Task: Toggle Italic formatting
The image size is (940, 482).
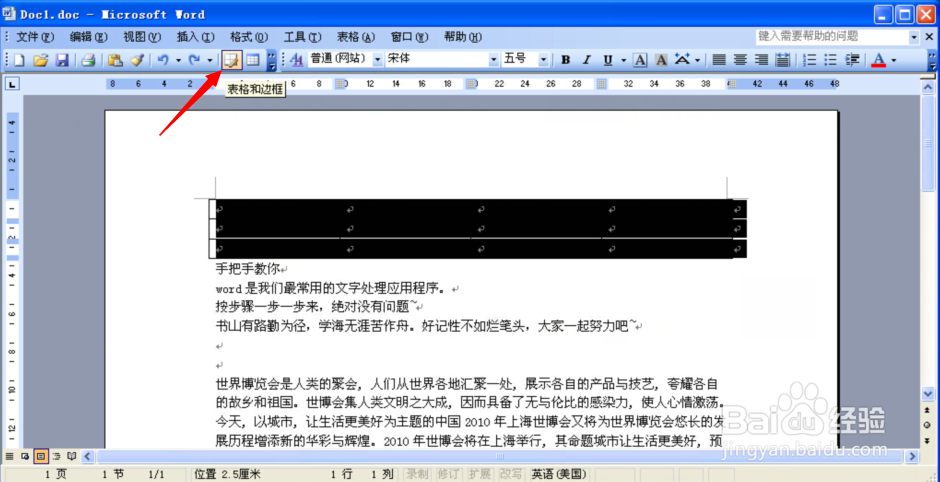Action: point(587,60)
